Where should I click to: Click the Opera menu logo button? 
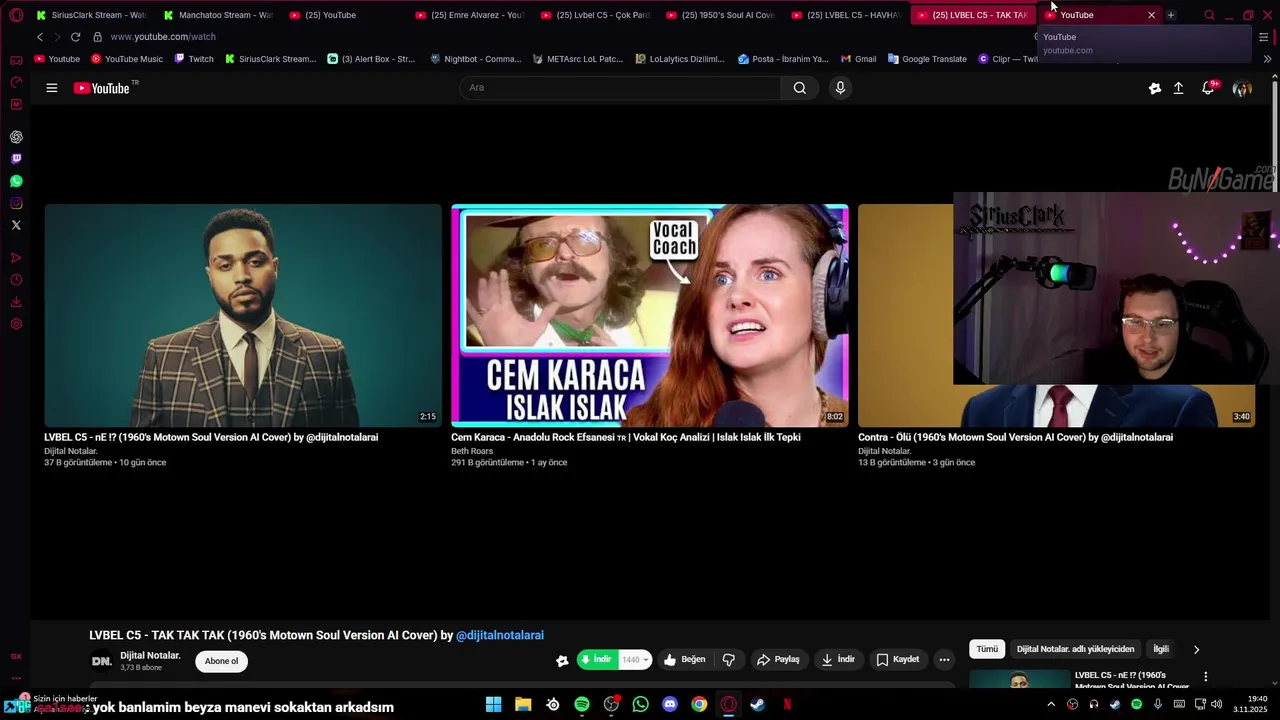point(16,15)
